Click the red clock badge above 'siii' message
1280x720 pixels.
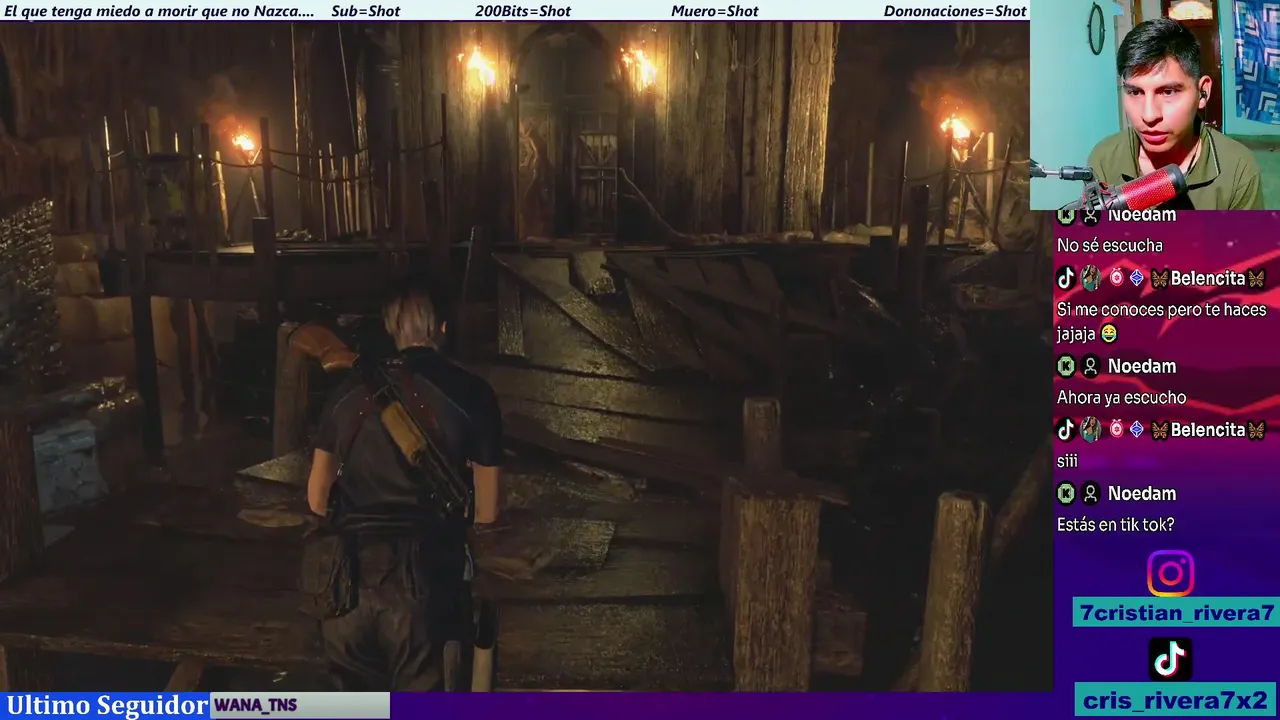tap(1116, 430)
